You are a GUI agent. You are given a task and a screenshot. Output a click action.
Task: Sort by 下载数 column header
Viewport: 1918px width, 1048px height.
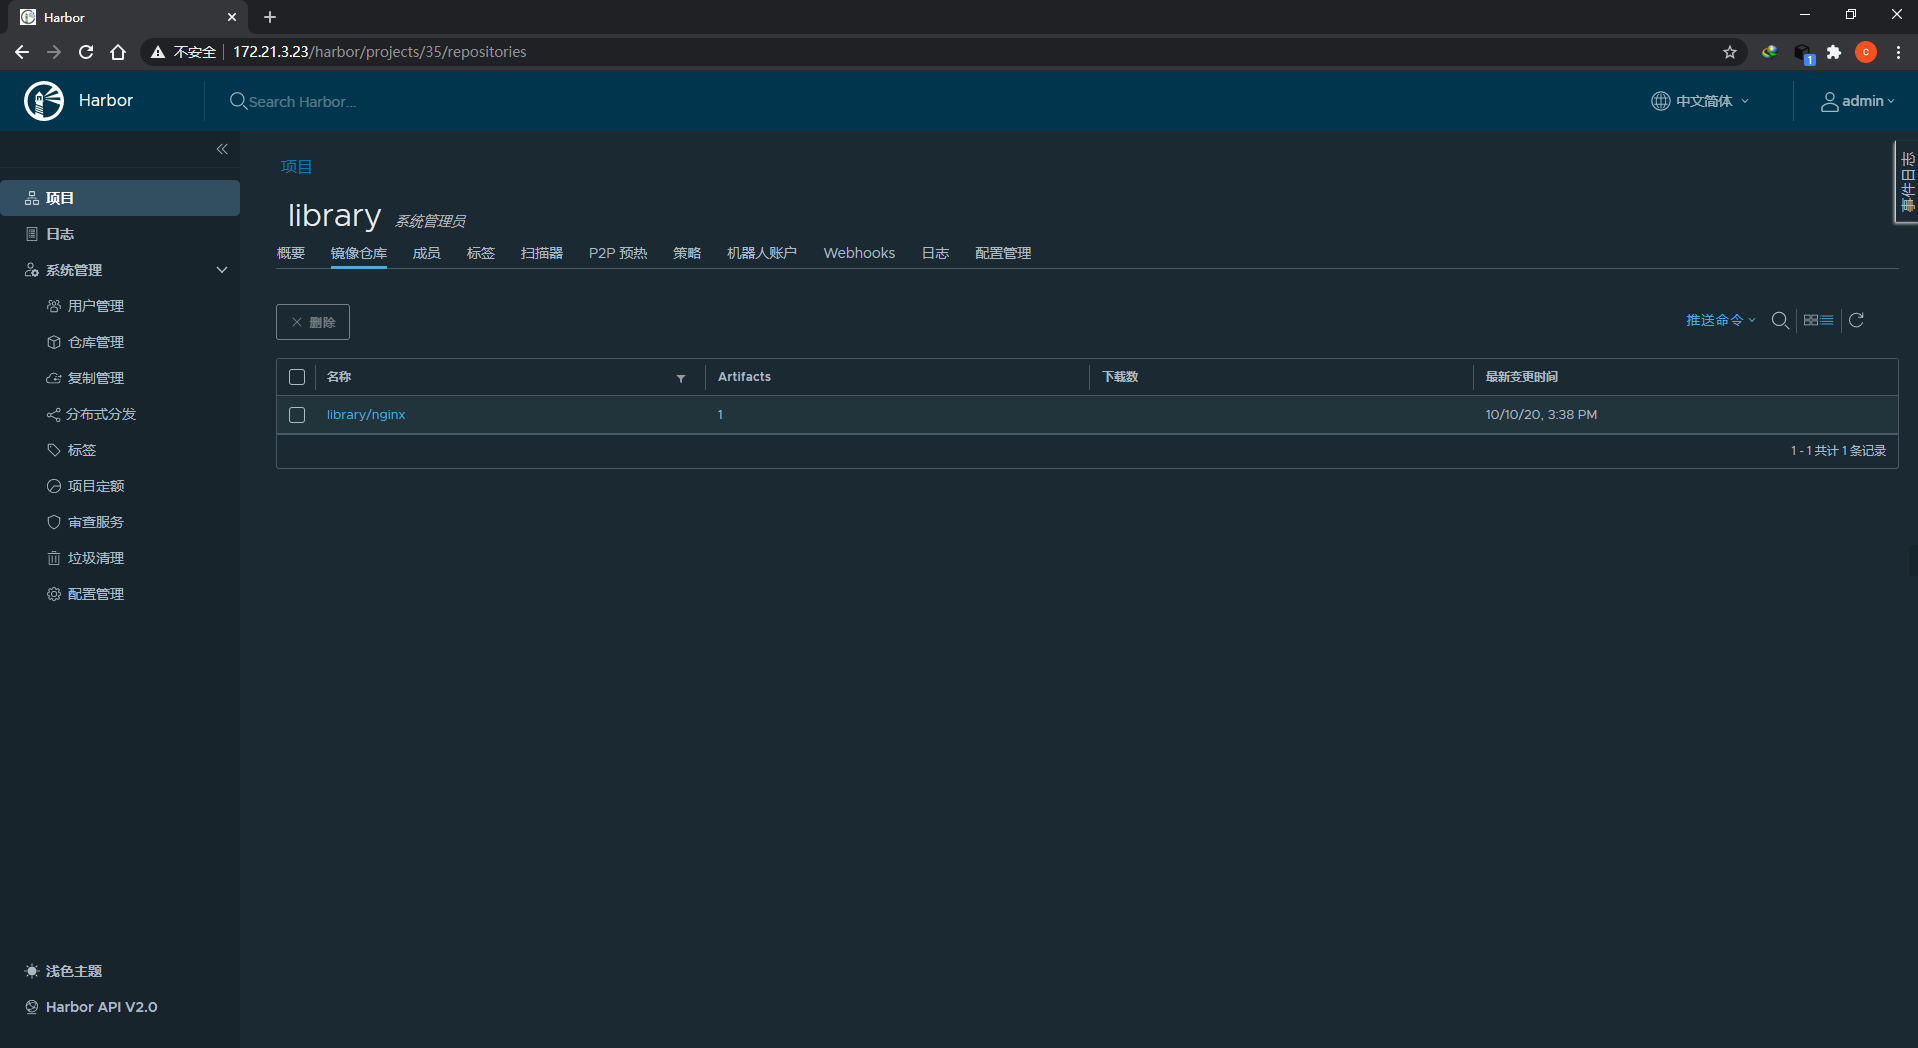tap(1120, 377)
